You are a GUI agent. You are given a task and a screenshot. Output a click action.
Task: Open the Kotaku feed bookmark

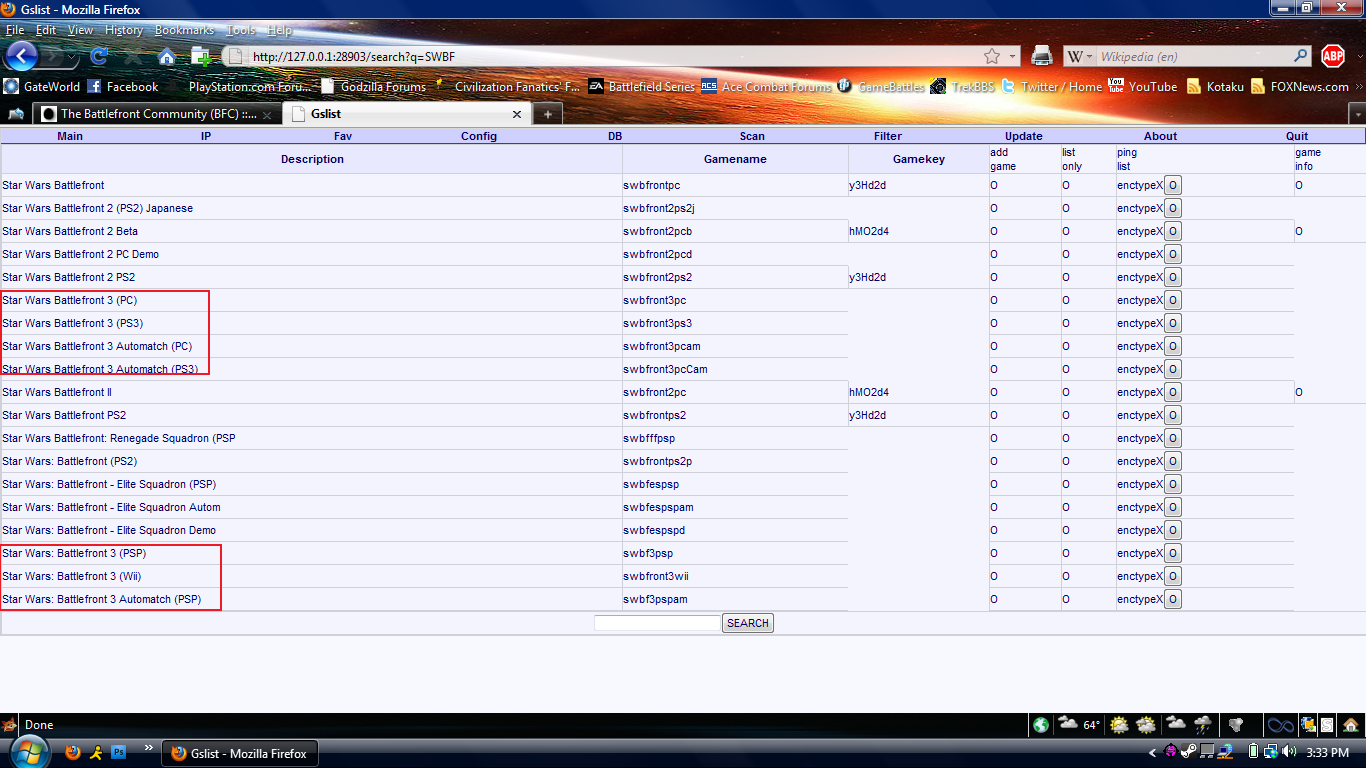click(x=1215, y=87)
